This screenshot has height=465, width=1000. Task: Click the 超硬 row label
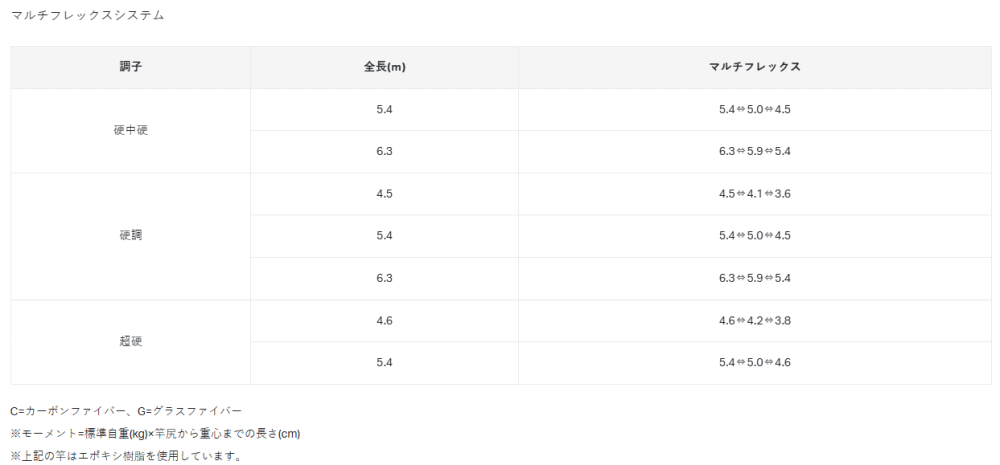pyautogui.click(x=131, y=341)
